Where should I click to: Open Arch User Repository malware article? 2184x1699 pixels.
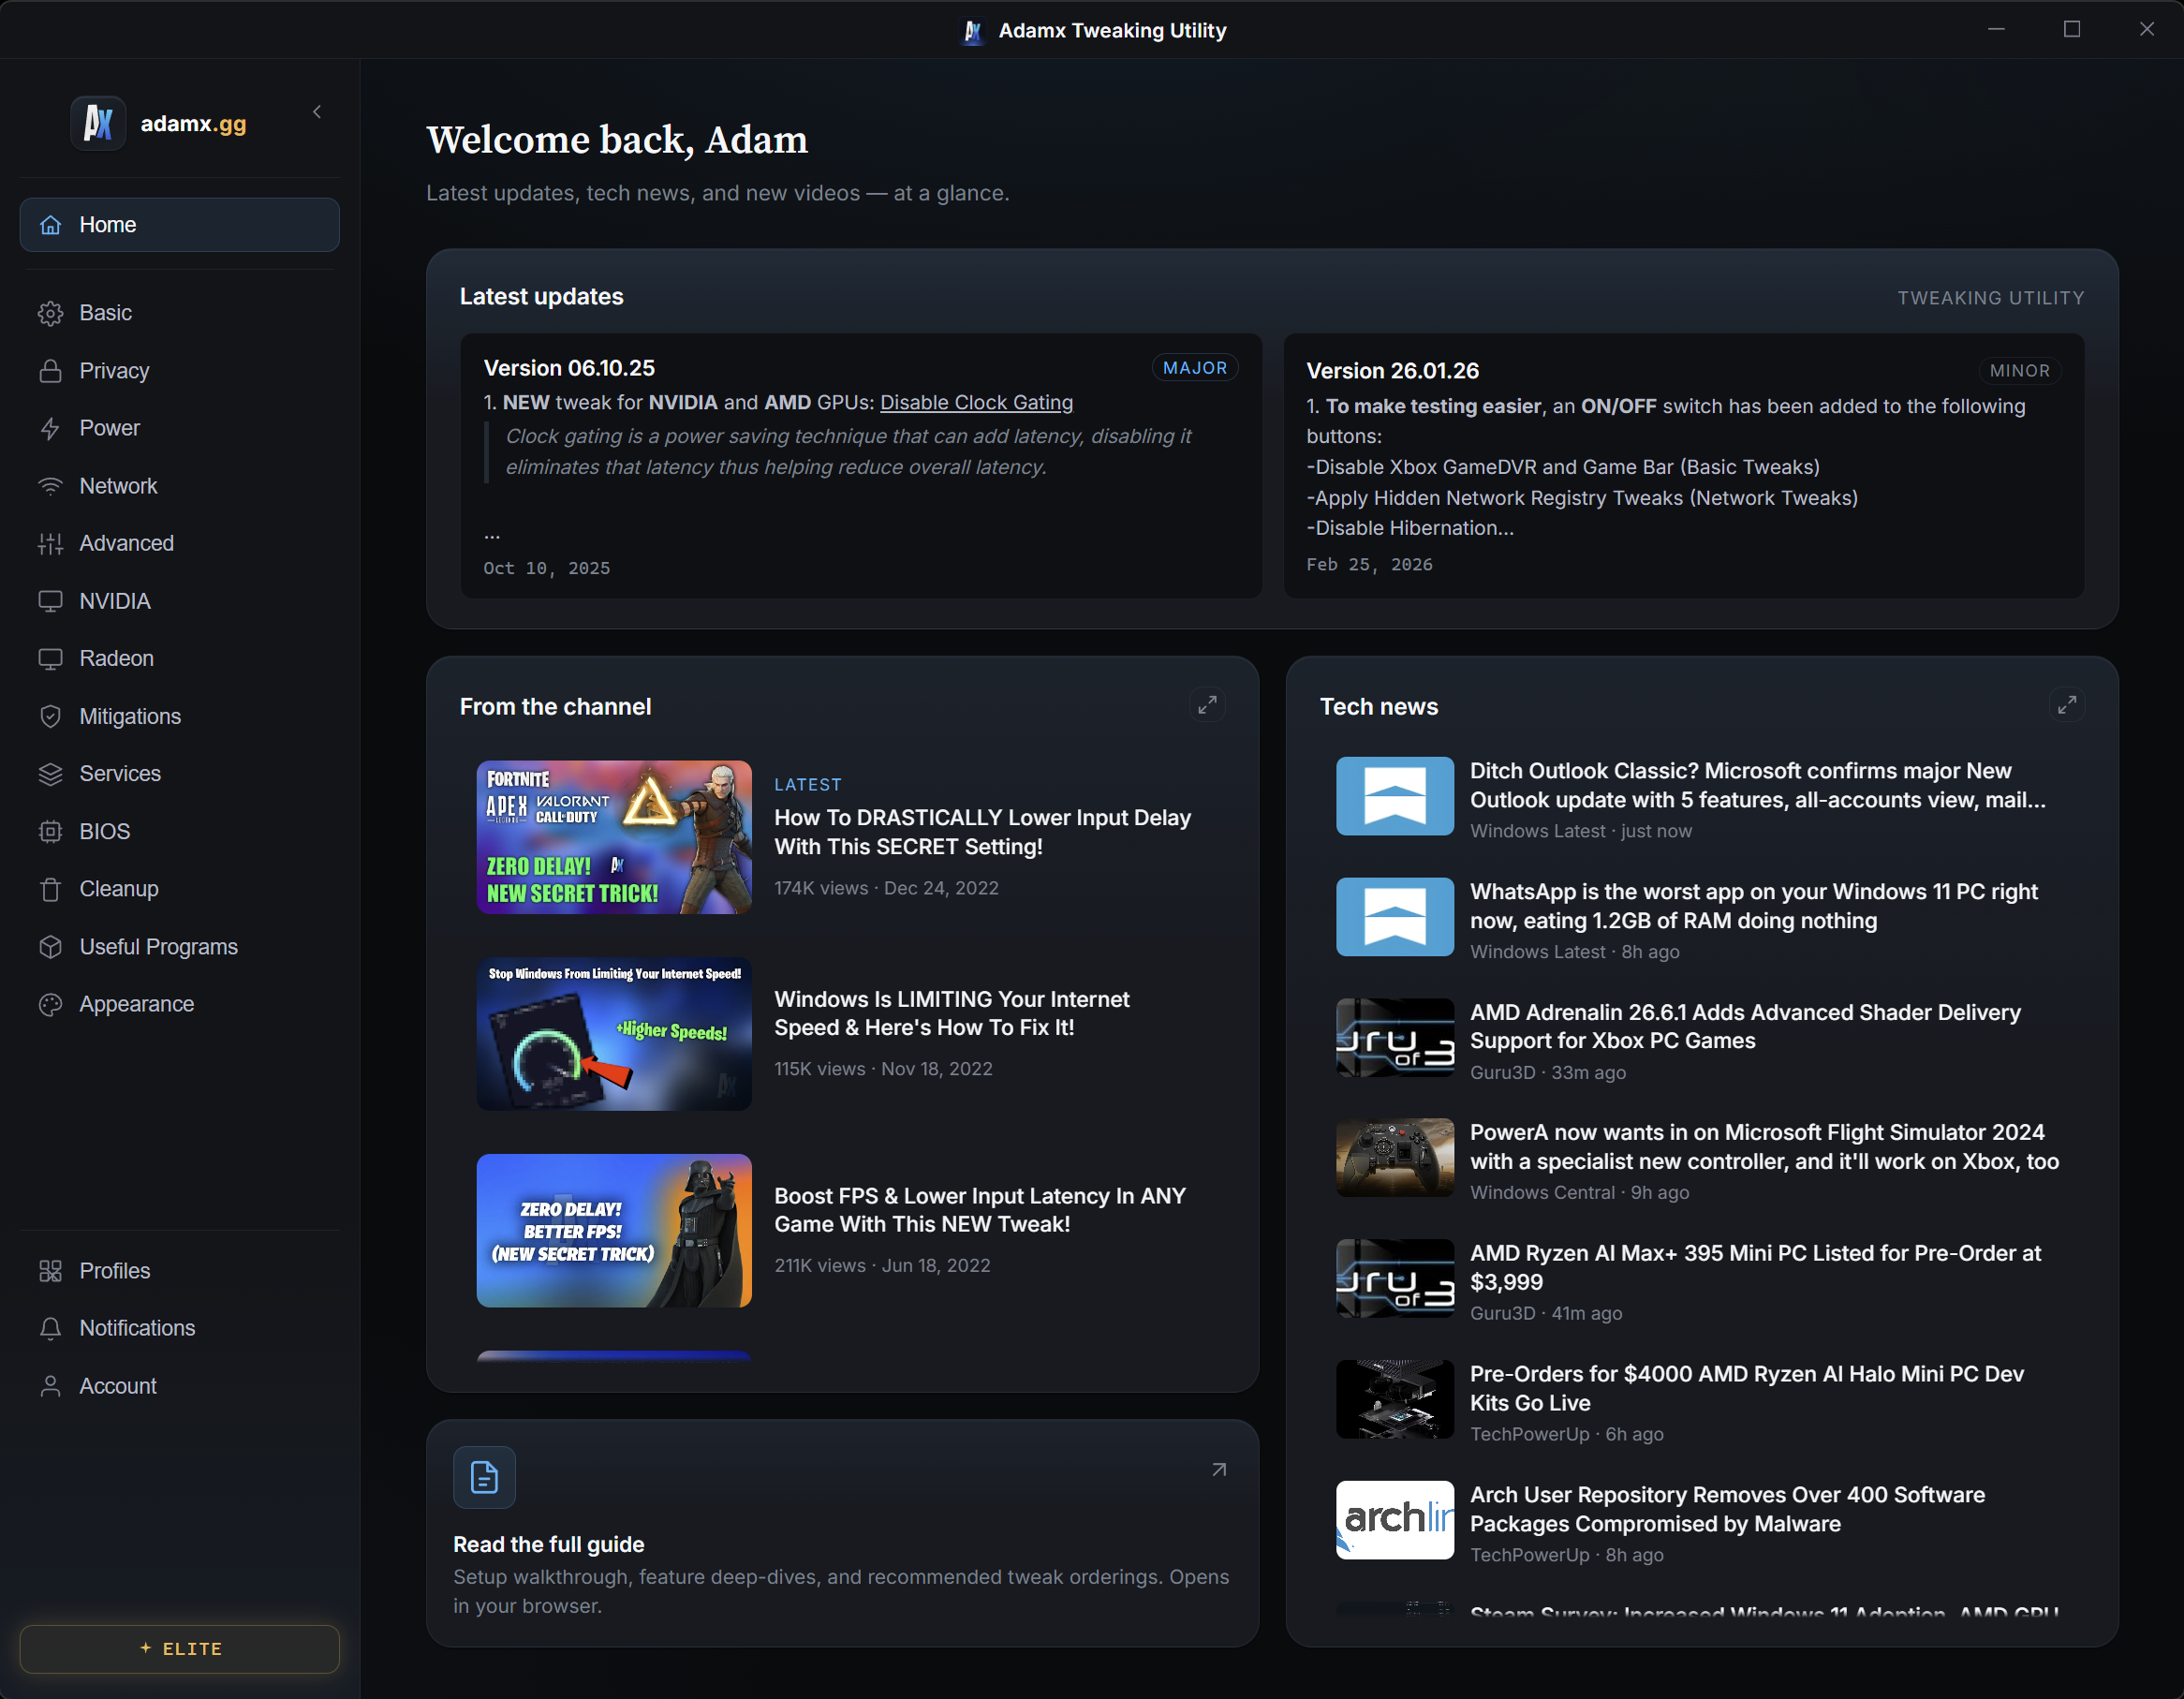1727,1509
